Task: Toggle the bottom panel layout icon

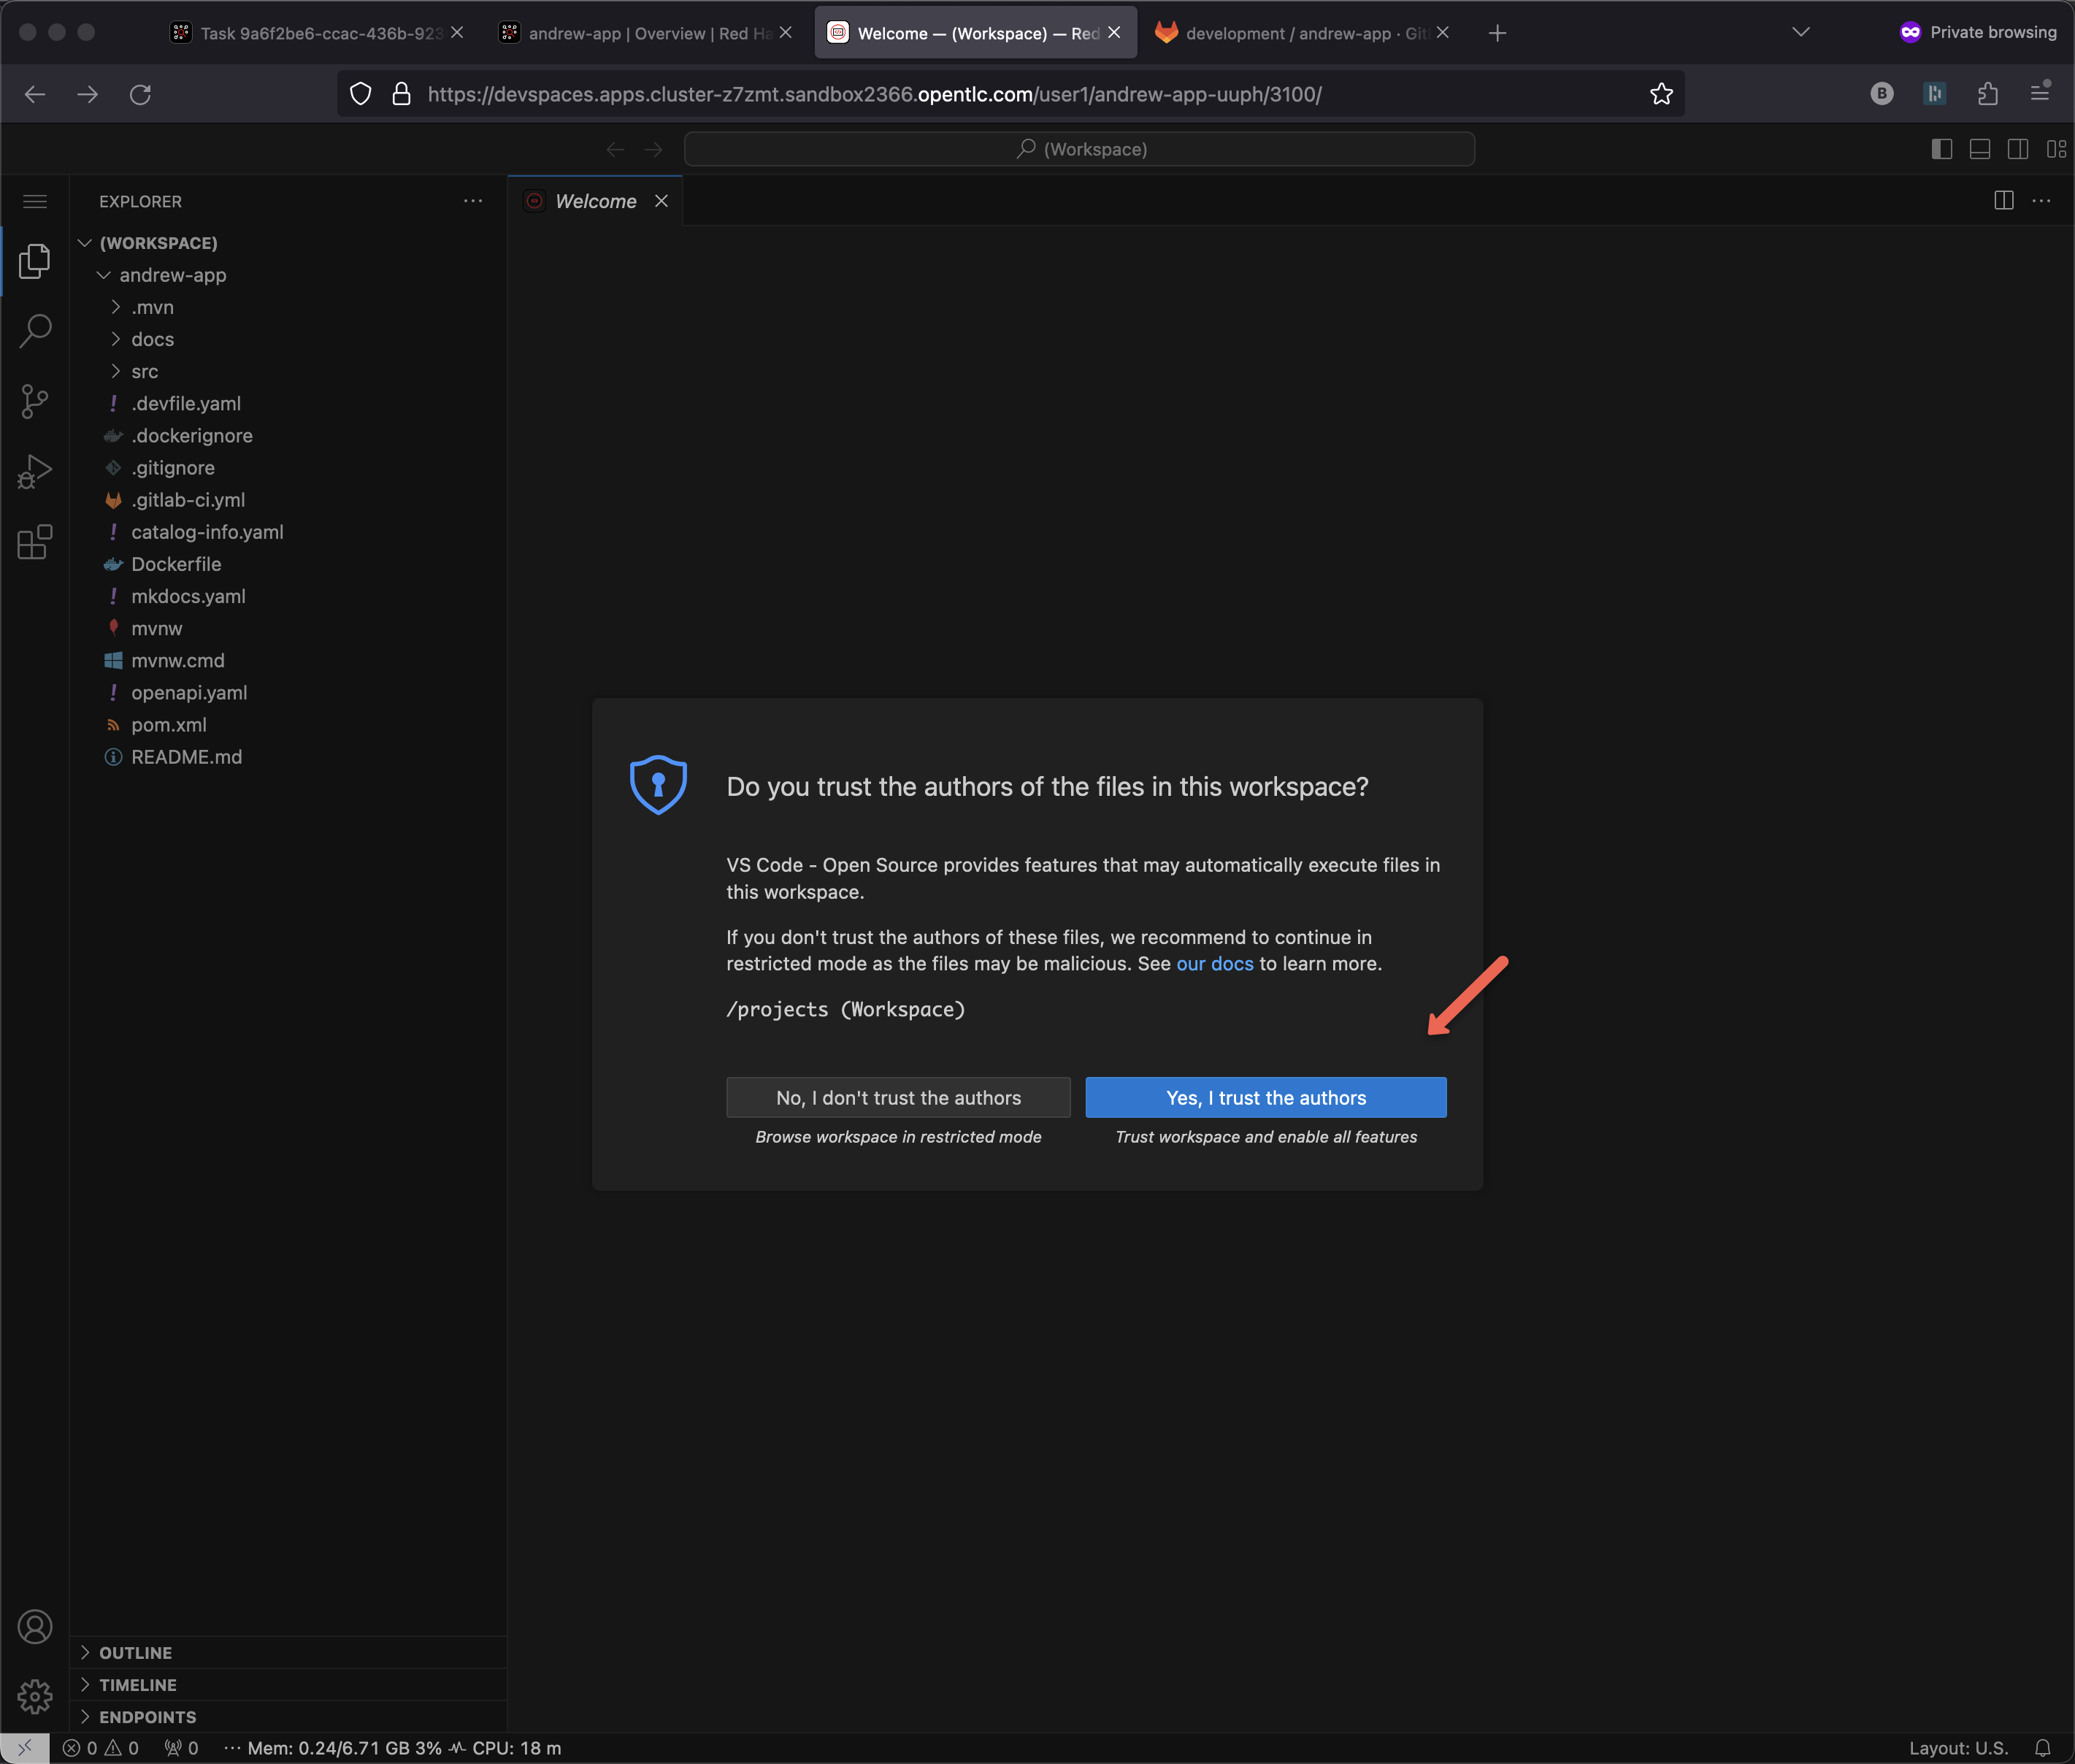Action: point(1979,149)
